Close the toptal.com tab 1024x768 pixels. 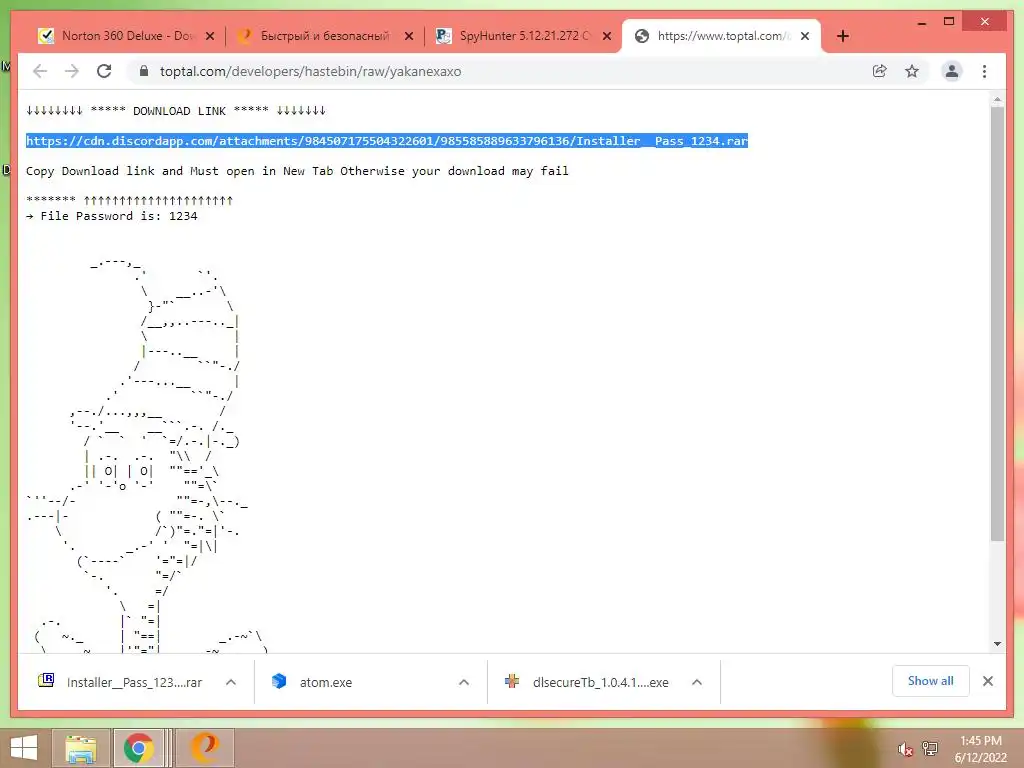pos(805,36)
